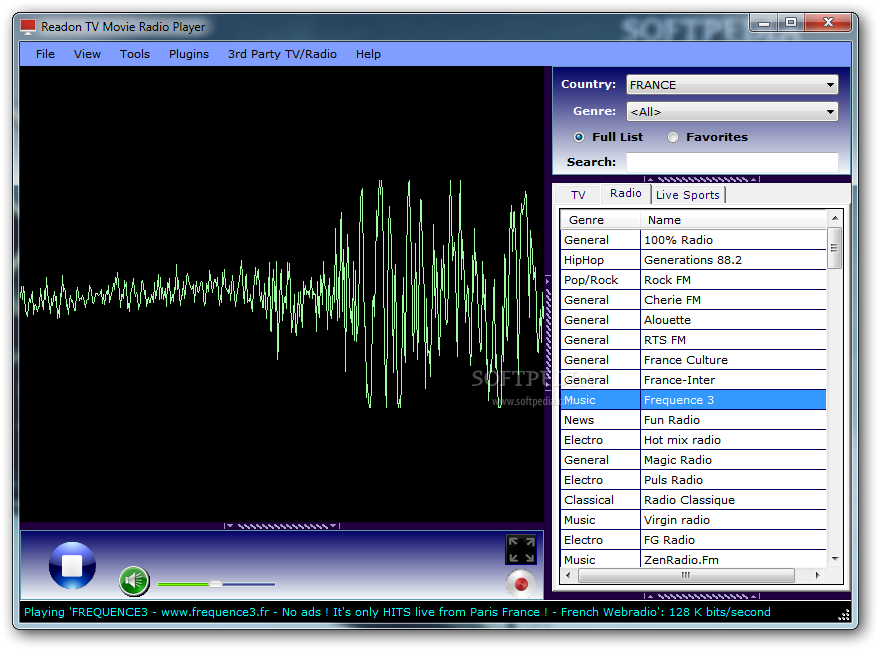Click the horizontal scrollbar thumb under the list

click(686, 575)
